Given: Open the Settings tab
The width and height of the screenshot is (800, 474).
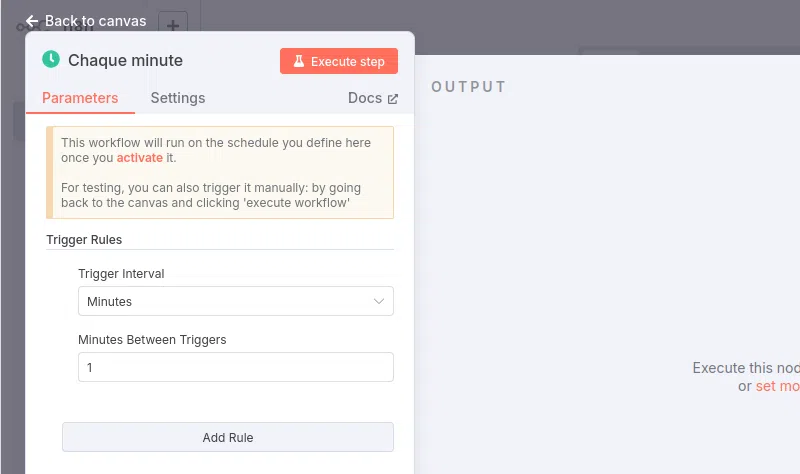Looking at the screenshot, I should coord(178,98).
